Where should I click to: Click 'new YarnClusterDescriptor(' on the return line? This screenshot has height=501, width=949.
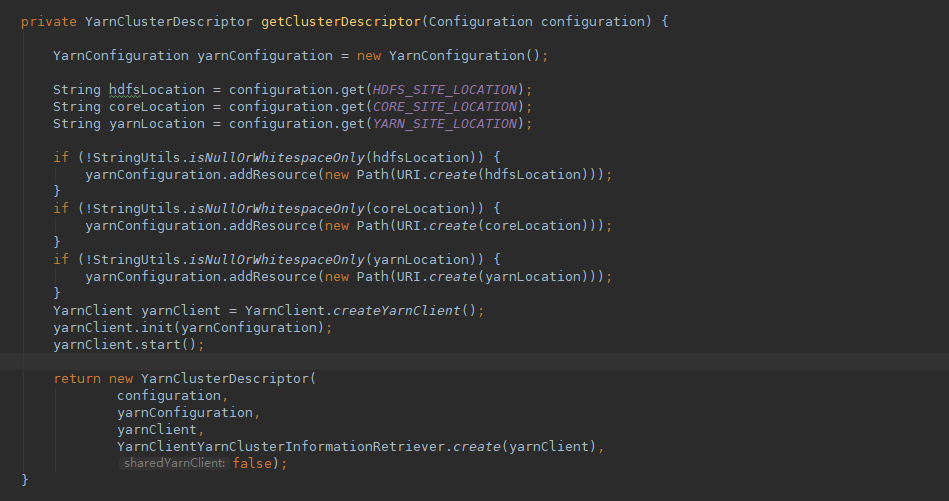pos(212,378)
